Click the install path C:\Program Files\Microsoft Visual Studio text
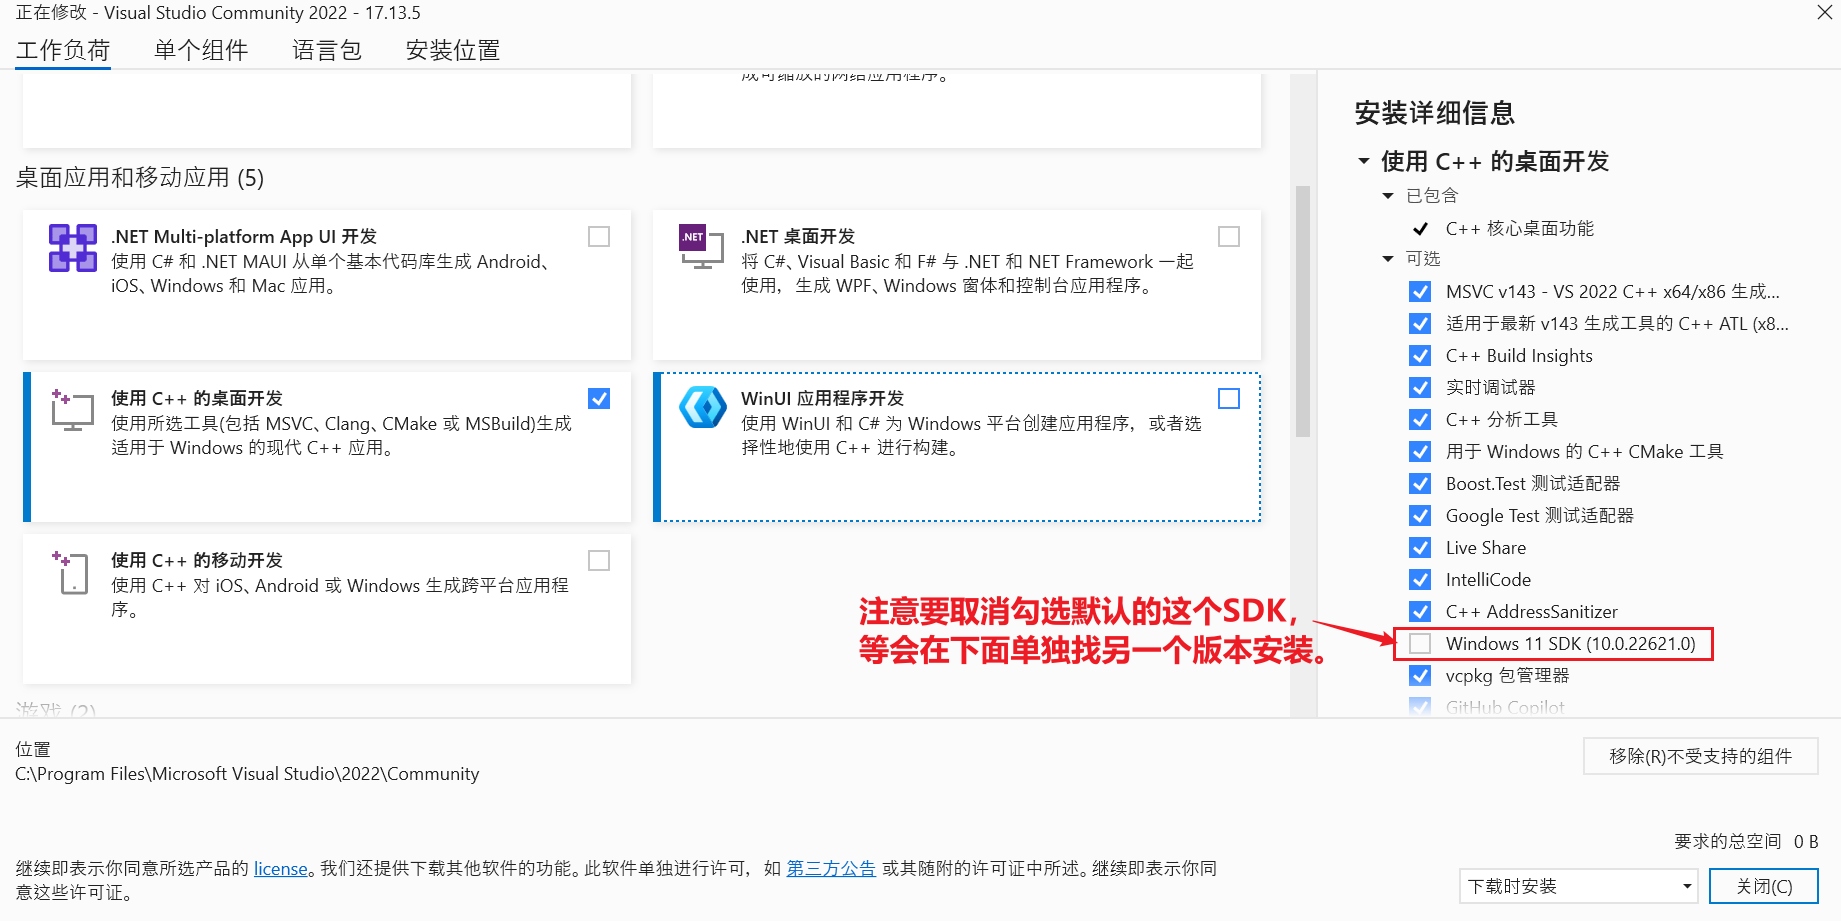This screenshot has height=921, width=1841. pyautogui.click(x=247, y=774)
